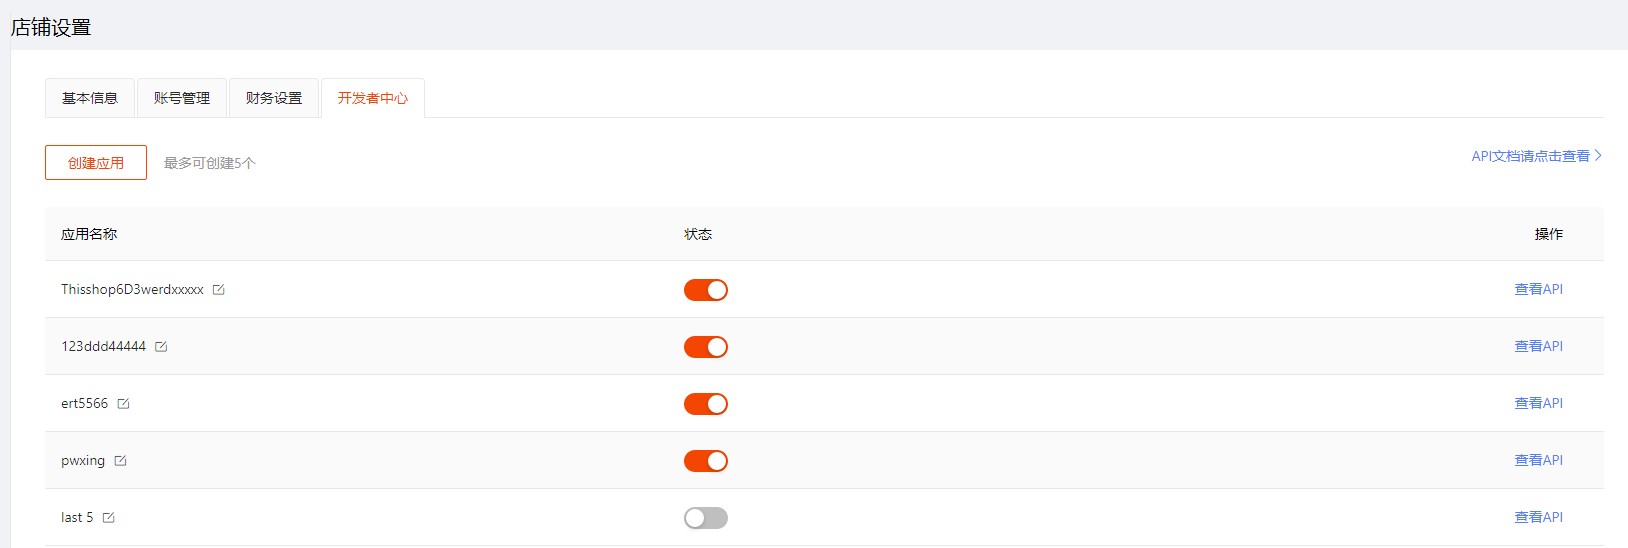The width and height of the screenshot is (1628, 548).
Task: Switch off the pwxing app status
Action: 706,461
